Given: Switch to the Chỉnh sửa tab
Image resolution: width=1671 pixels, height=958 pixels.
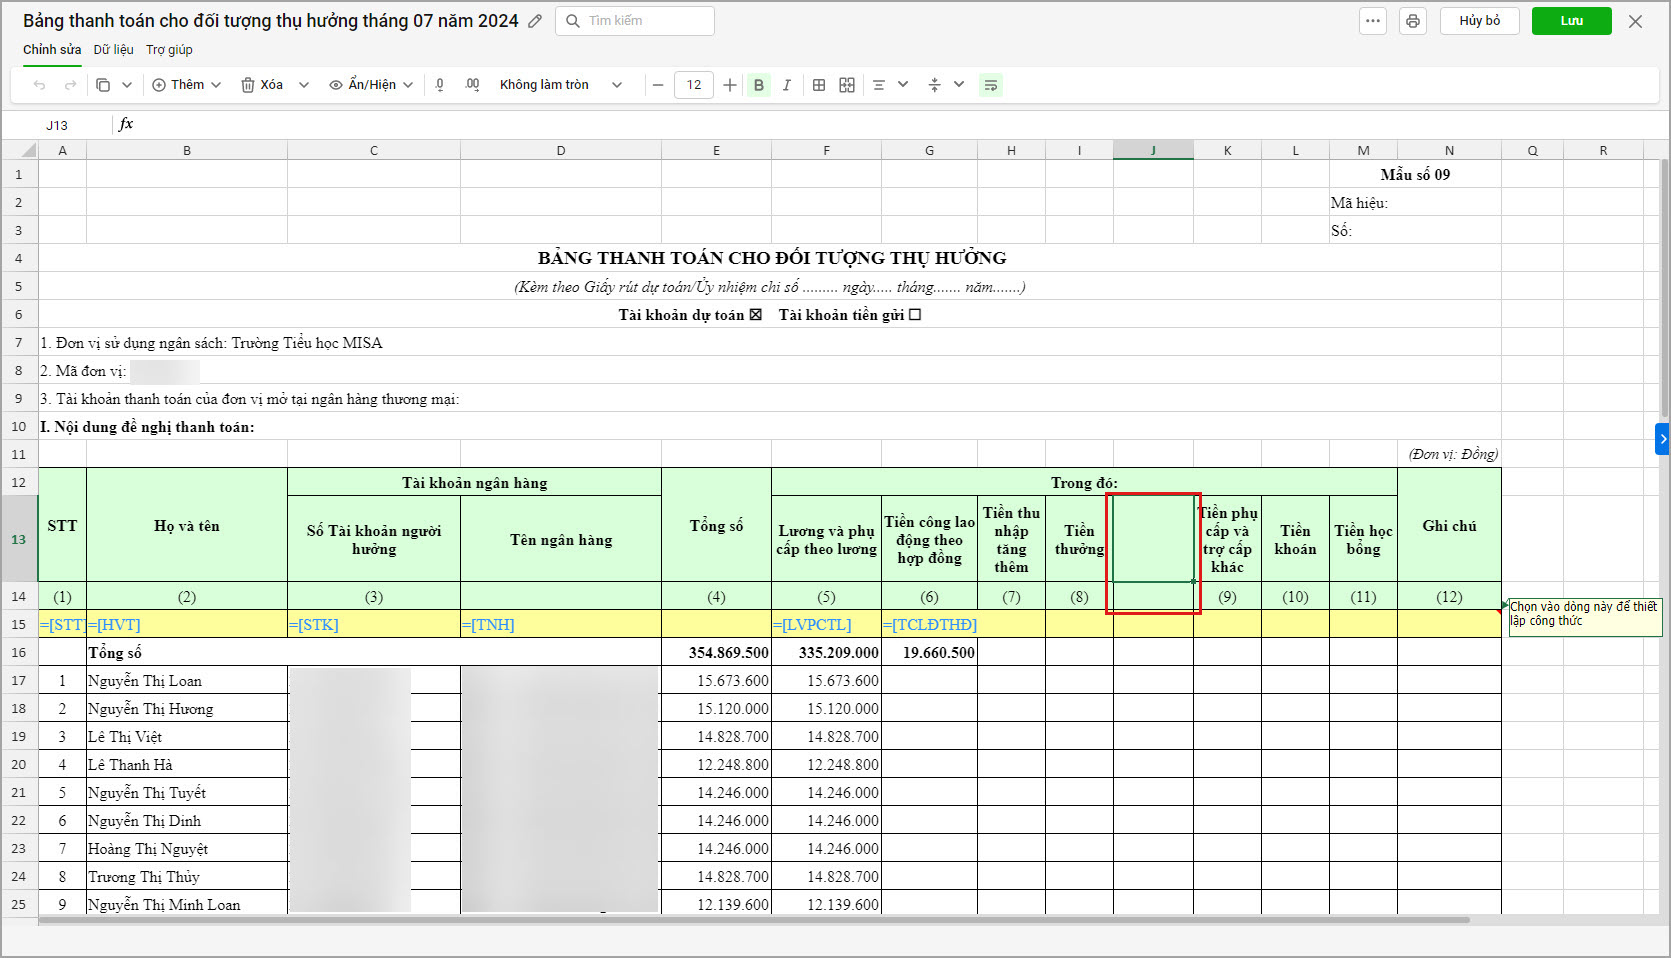Looking at the screenshot, I should (x=52, y=50).
